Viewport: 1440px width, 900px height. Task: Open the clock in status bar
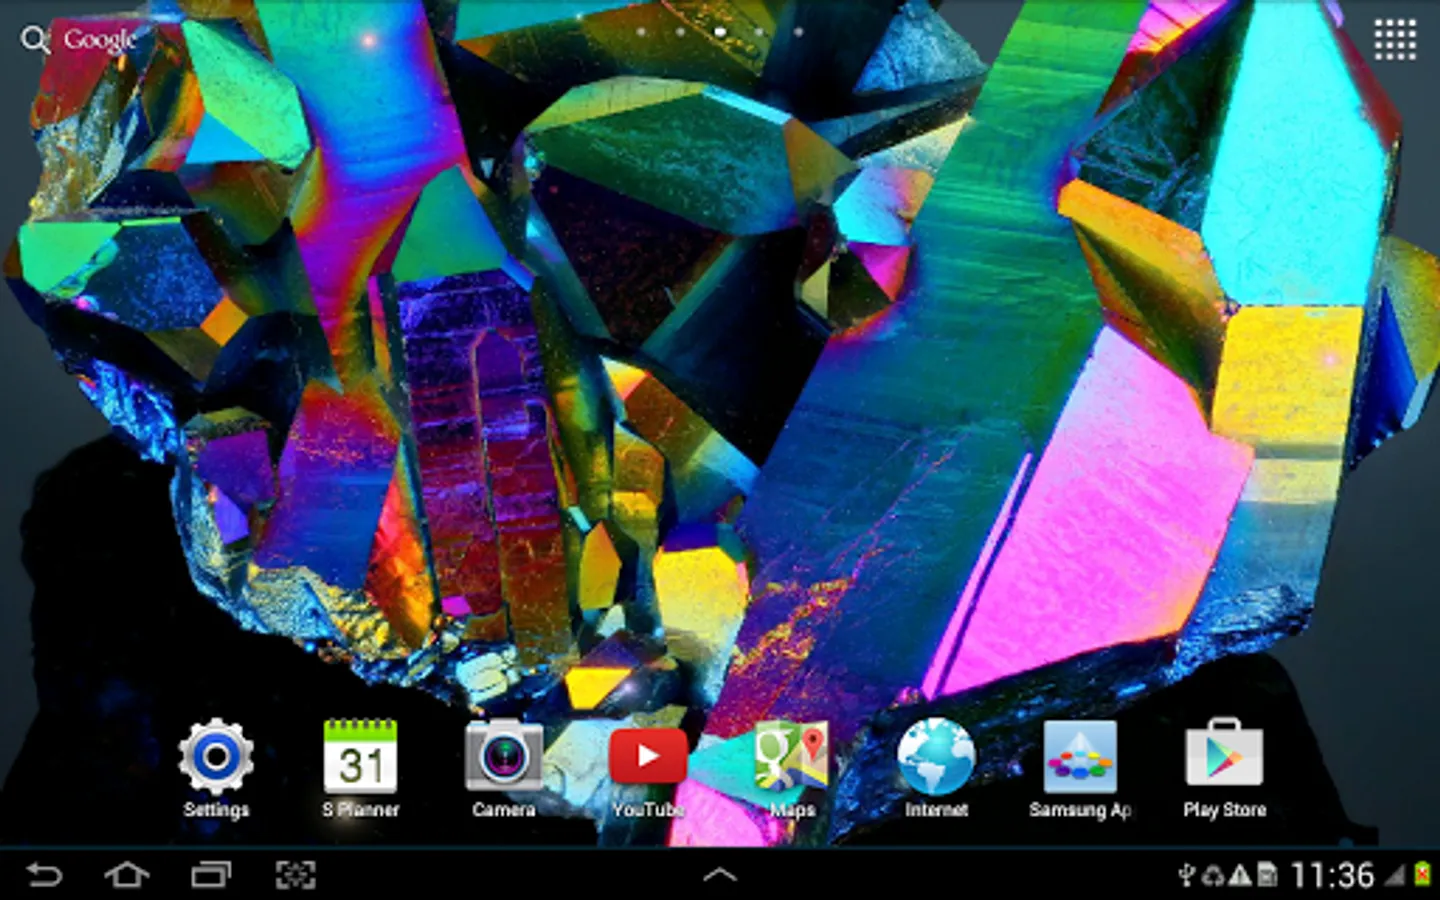point(1332,876)
